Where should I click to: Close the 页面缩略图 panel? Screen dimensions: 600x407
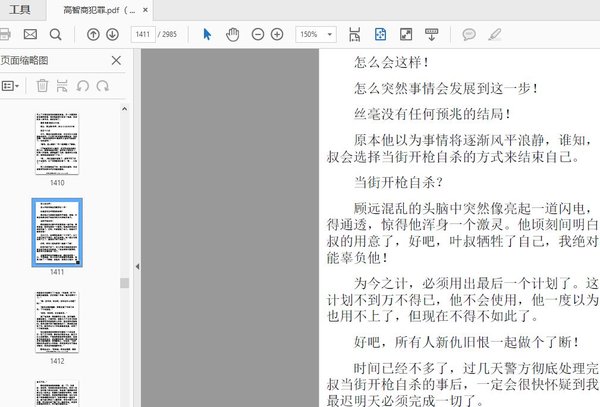[116, 60]
